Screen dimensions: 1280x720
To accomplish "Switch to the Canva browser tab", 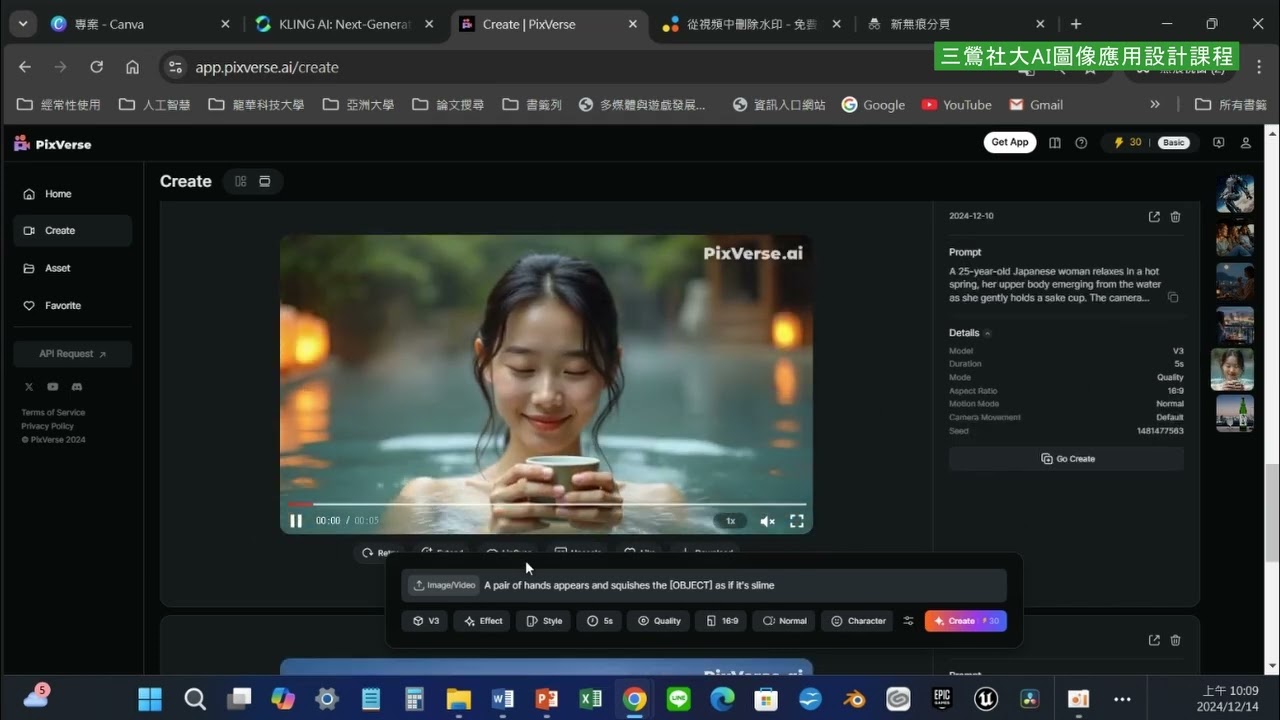I will coord(138,24).
